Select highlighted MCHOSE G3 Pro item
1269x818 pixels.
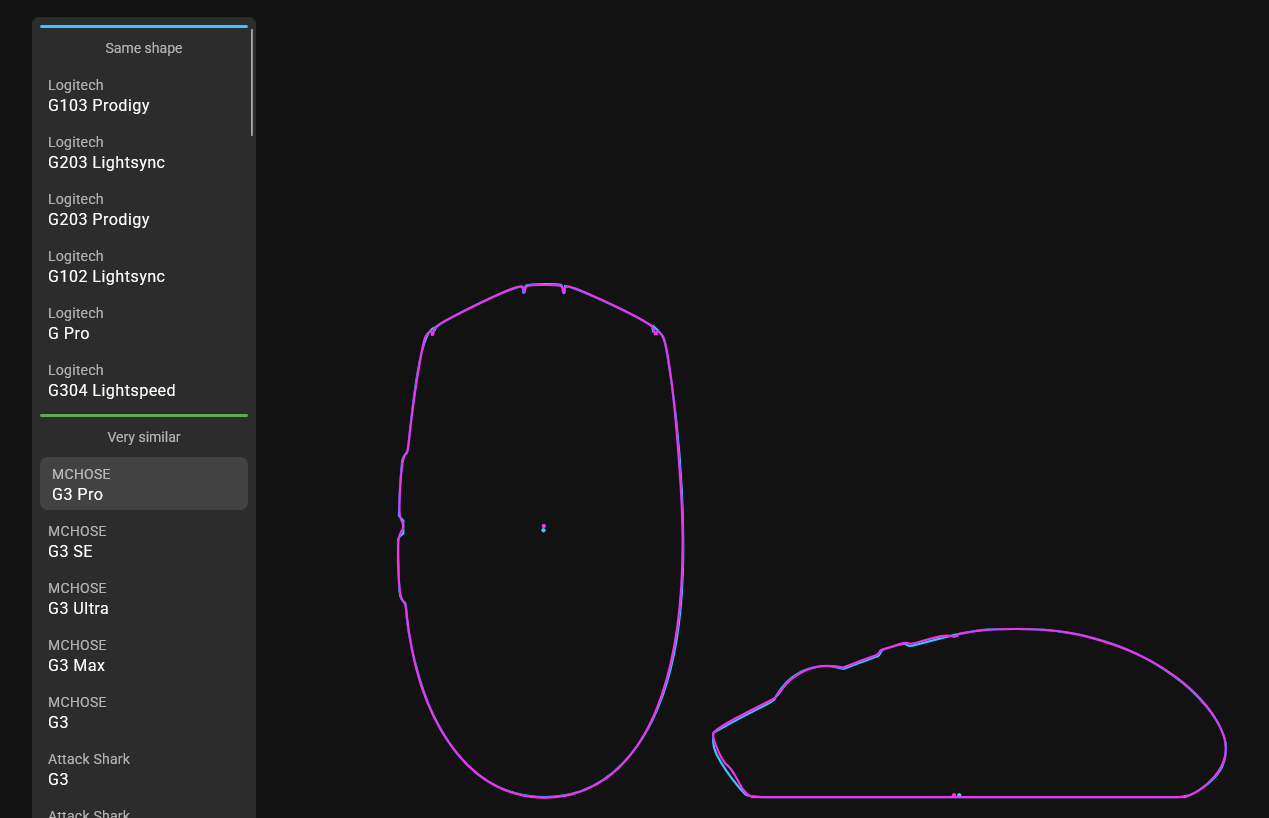click(144, 484)
